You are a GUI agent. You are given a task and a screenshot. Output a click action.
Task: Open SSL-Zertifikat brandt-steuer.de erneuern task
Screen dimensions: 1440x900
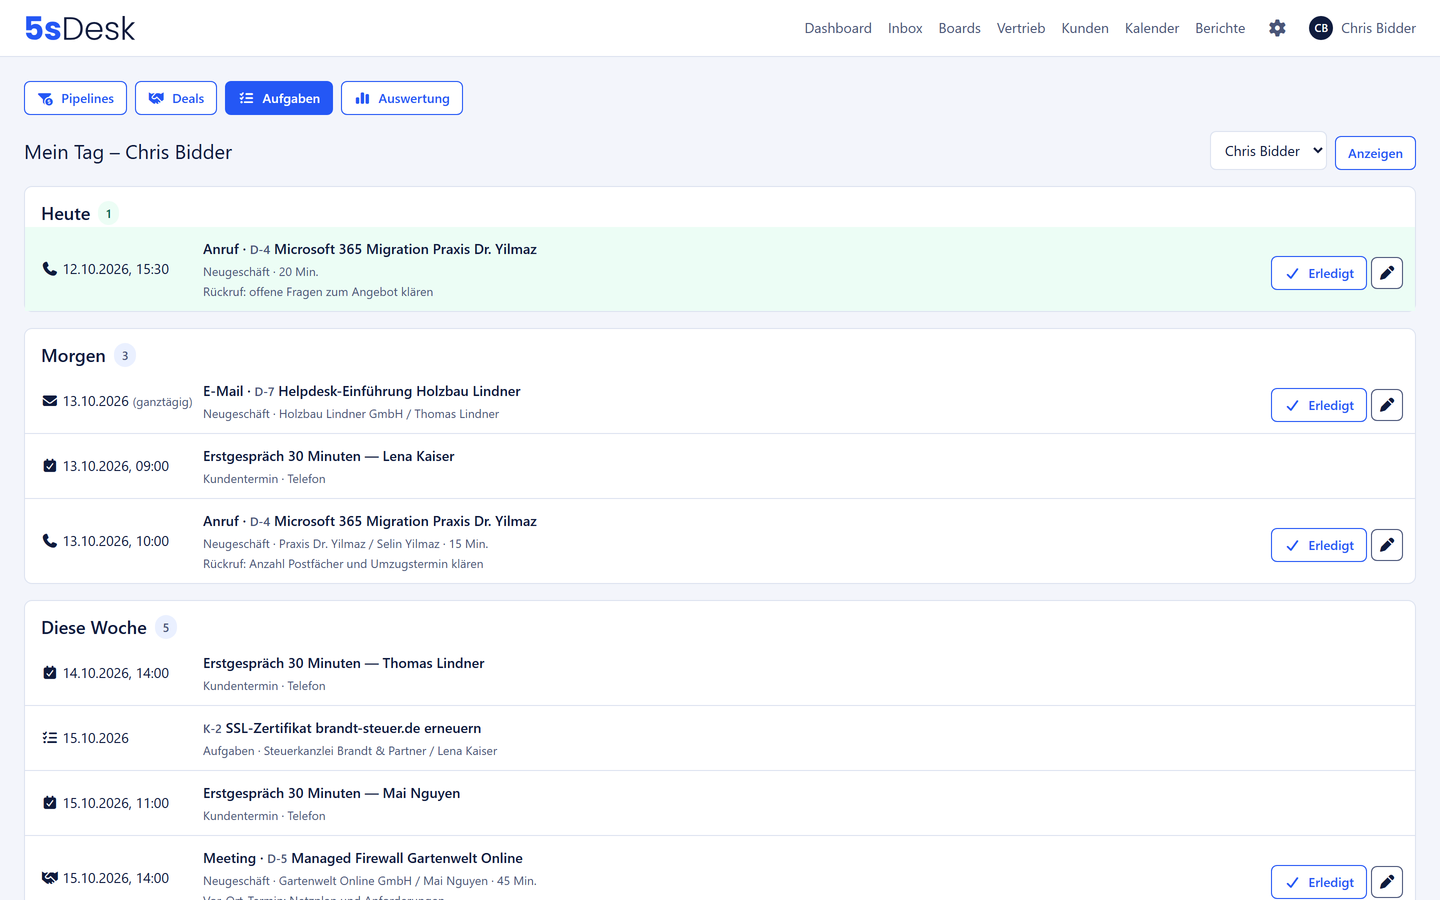pos(353,728)
